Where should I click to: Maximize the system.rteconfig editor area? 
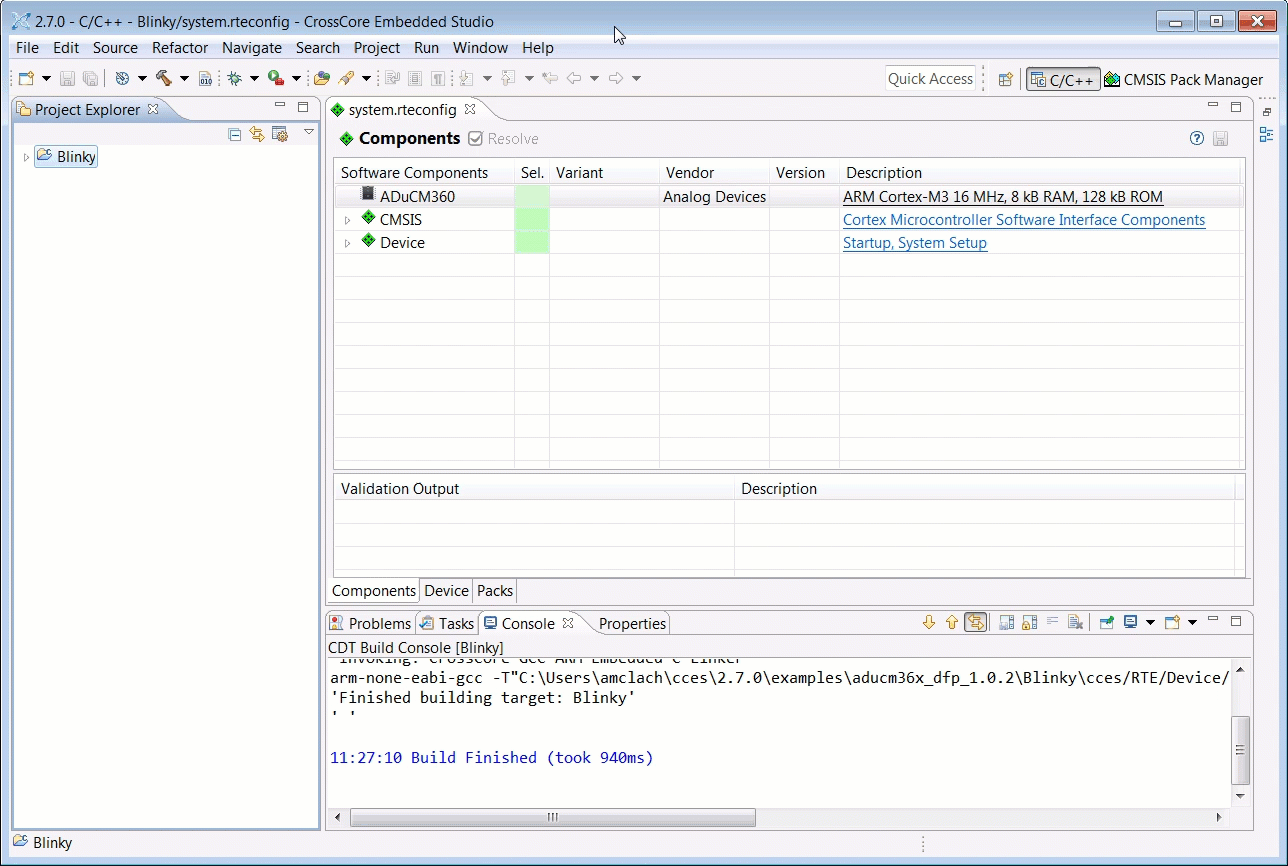(x=1236, y=106)
